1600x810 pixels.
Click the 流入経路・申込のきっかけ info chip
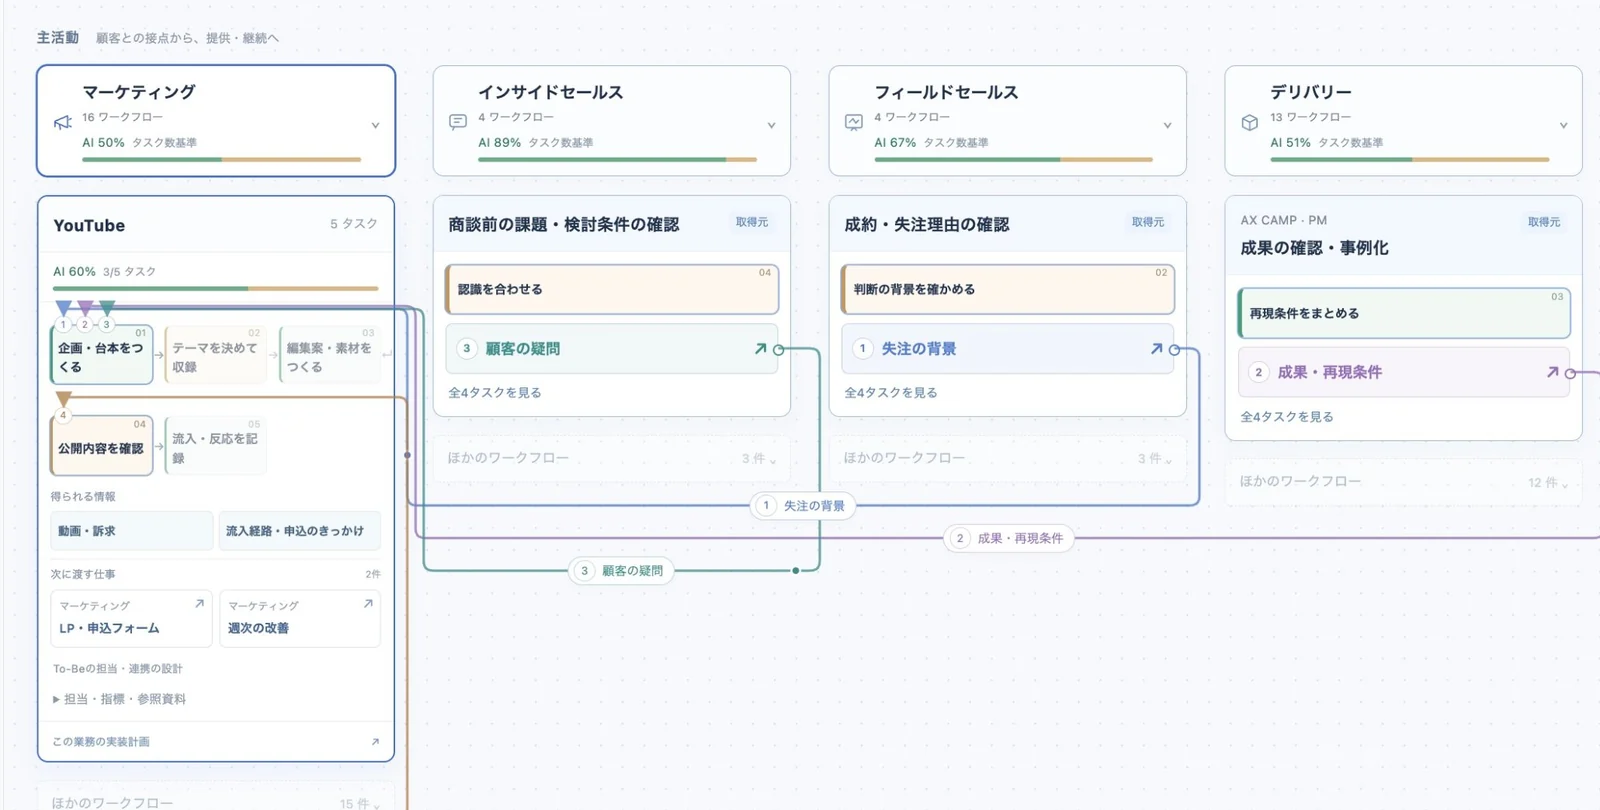[300, 531]
